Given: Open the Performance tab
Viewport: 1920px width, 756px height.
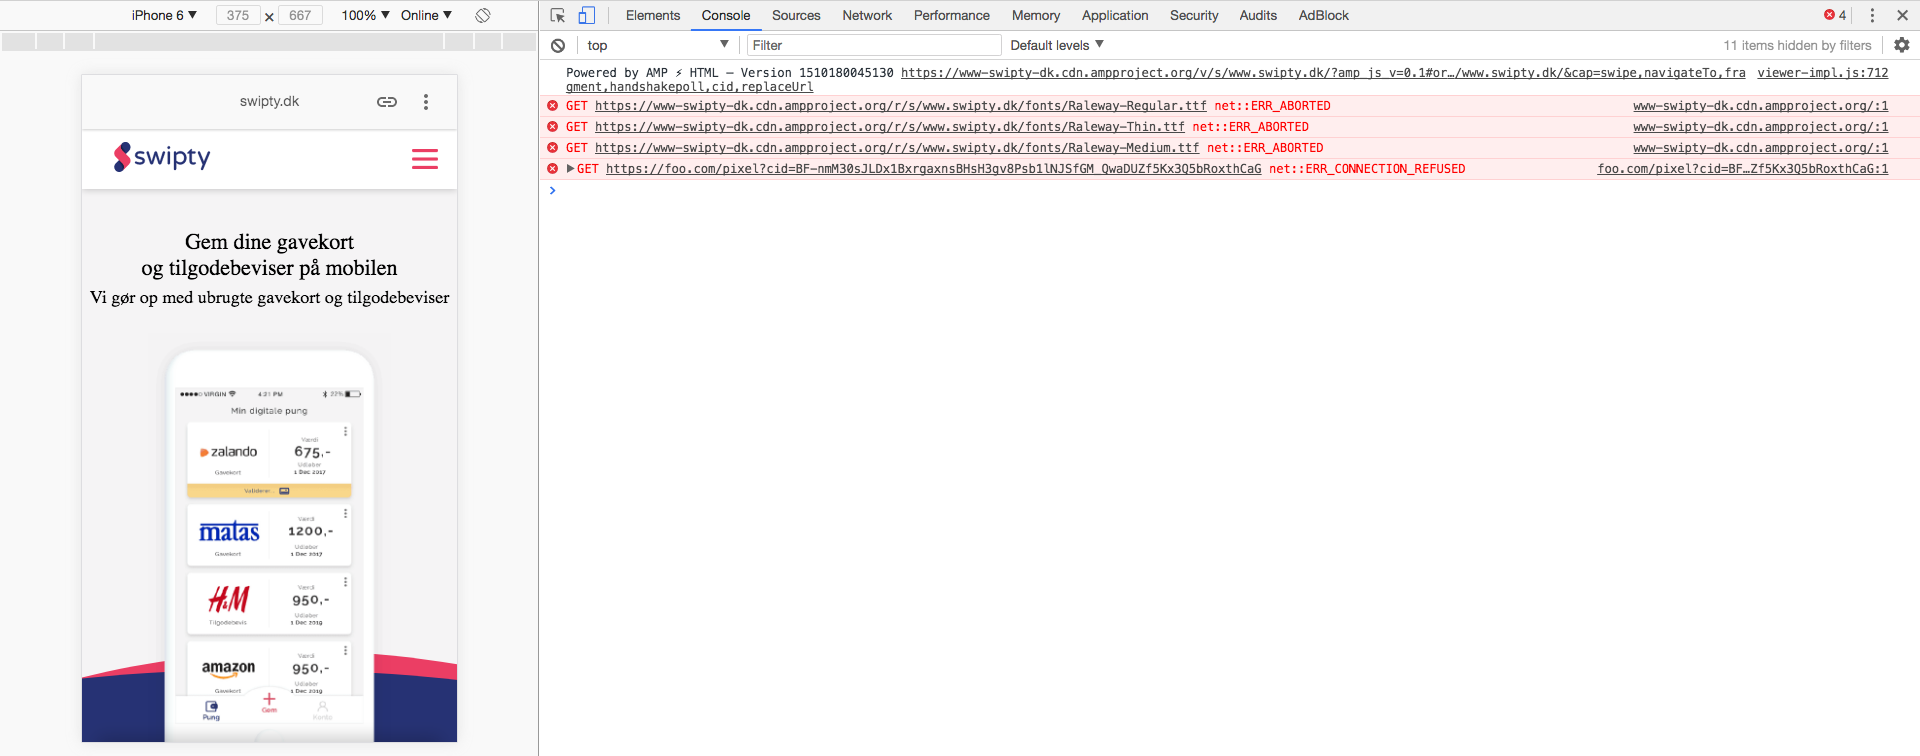Looking at the screenshot, I should click(x=952, y=15).
